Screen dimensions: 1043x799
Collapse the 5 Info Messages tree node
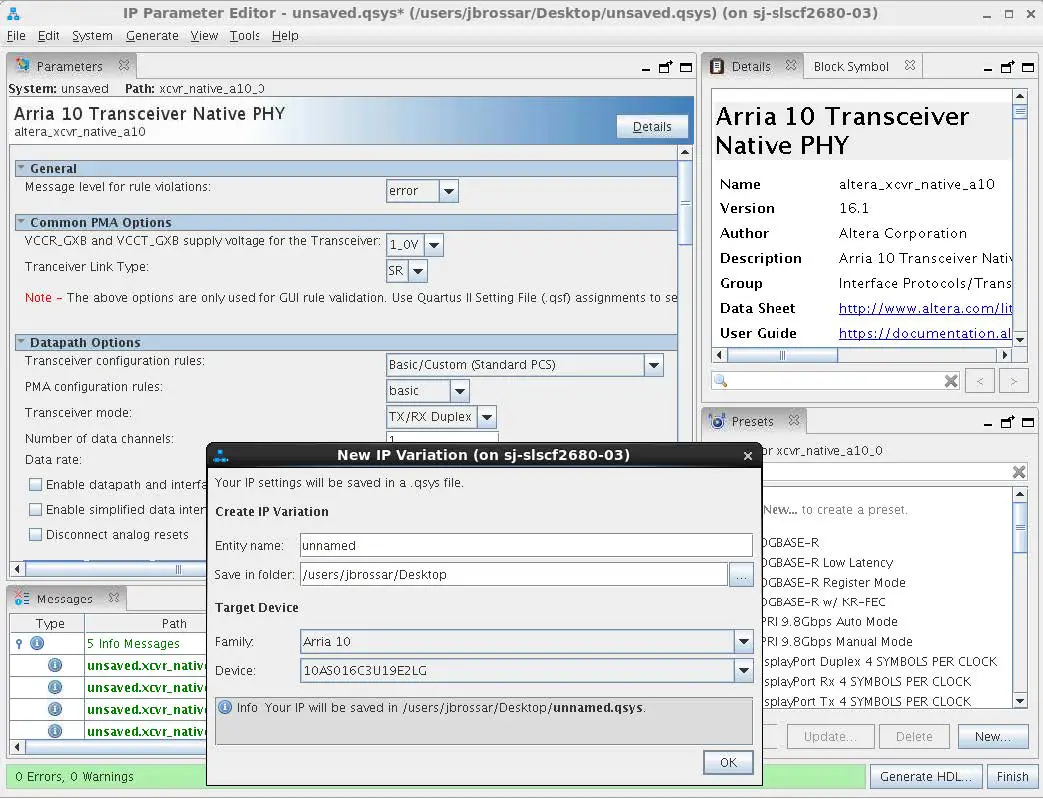point(19,643)
